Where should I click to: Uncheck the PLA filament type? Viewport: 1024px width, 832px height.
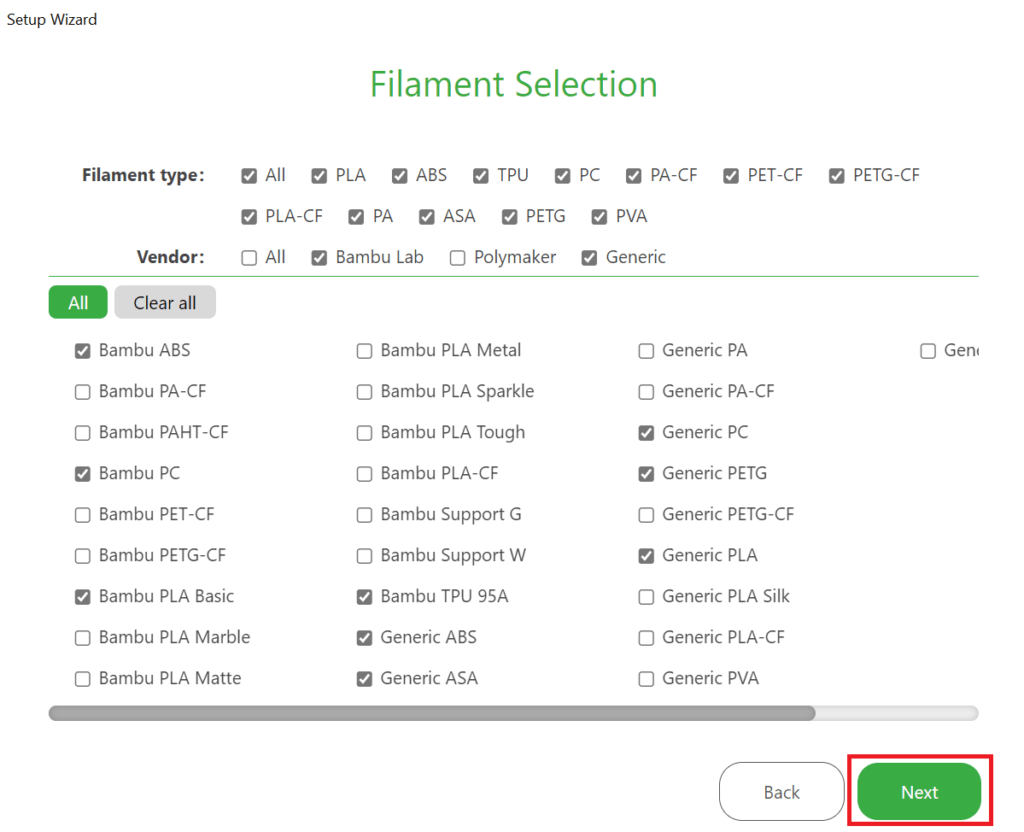(x=319, y=176)
